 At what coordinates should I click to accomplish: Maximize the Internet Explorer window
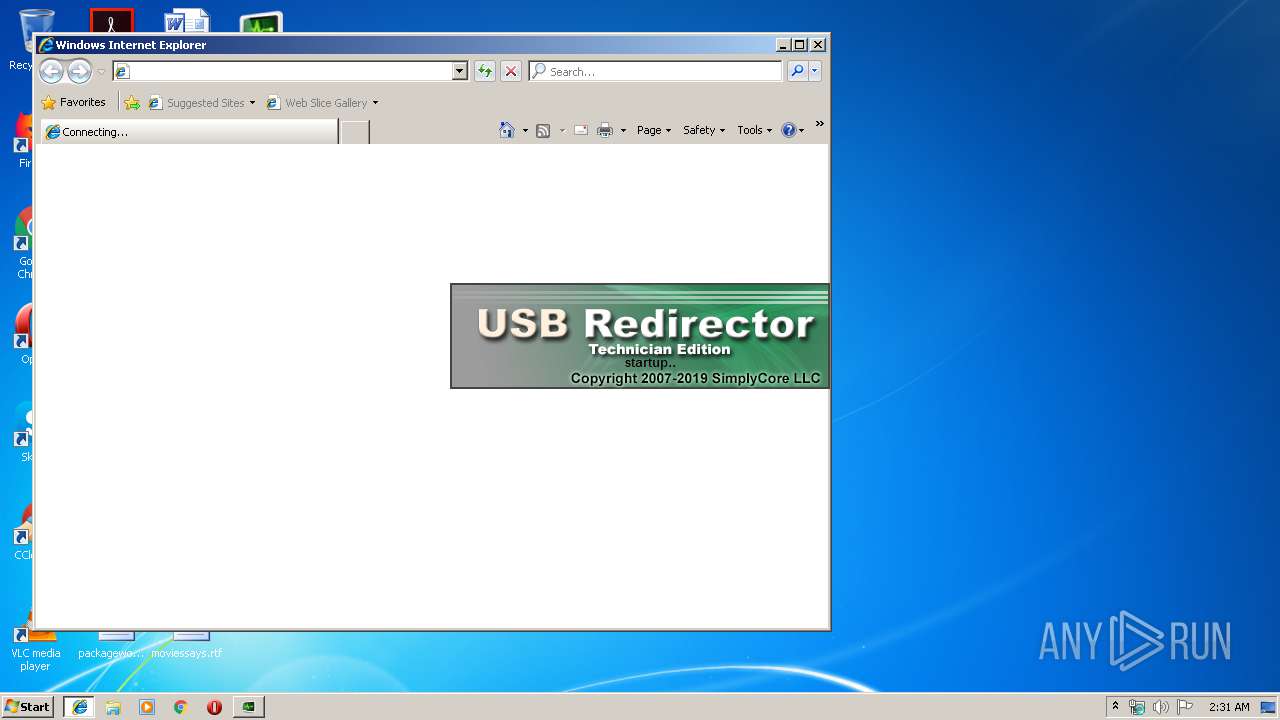(x=800, y=45)
